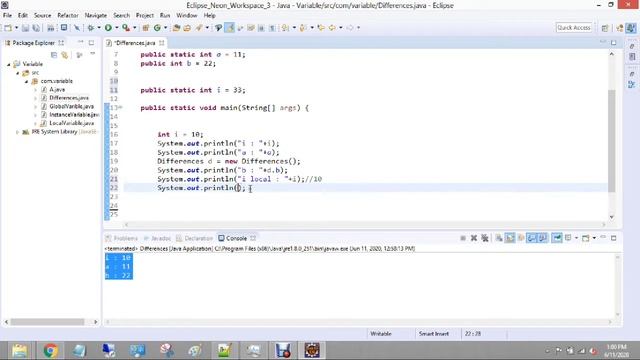
Task: Click the editor vertical scrollbar
Action: 611,141
